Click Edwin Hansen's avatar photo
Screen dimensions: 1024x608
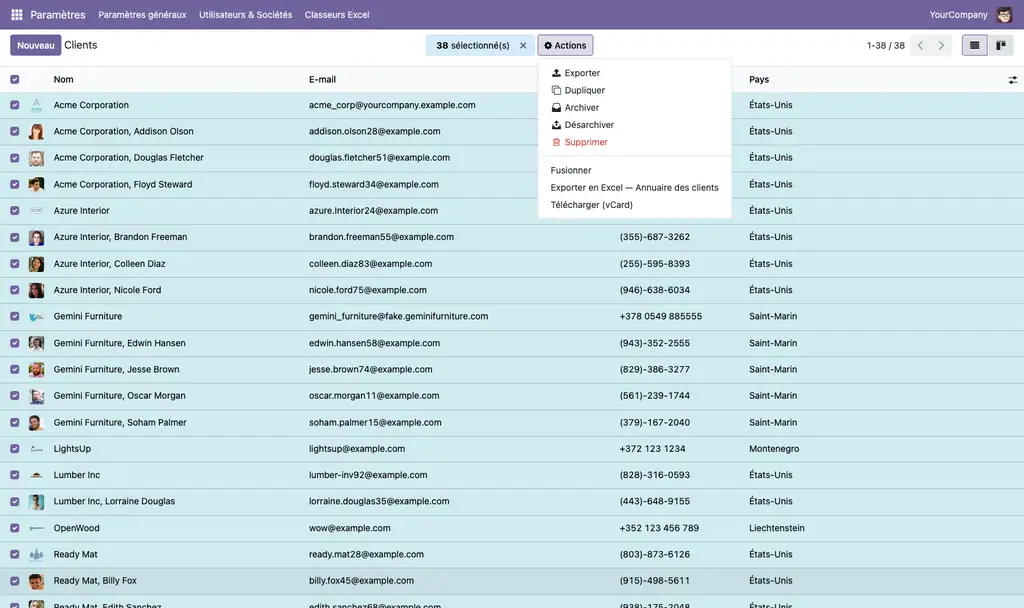[x=37, y=343]
